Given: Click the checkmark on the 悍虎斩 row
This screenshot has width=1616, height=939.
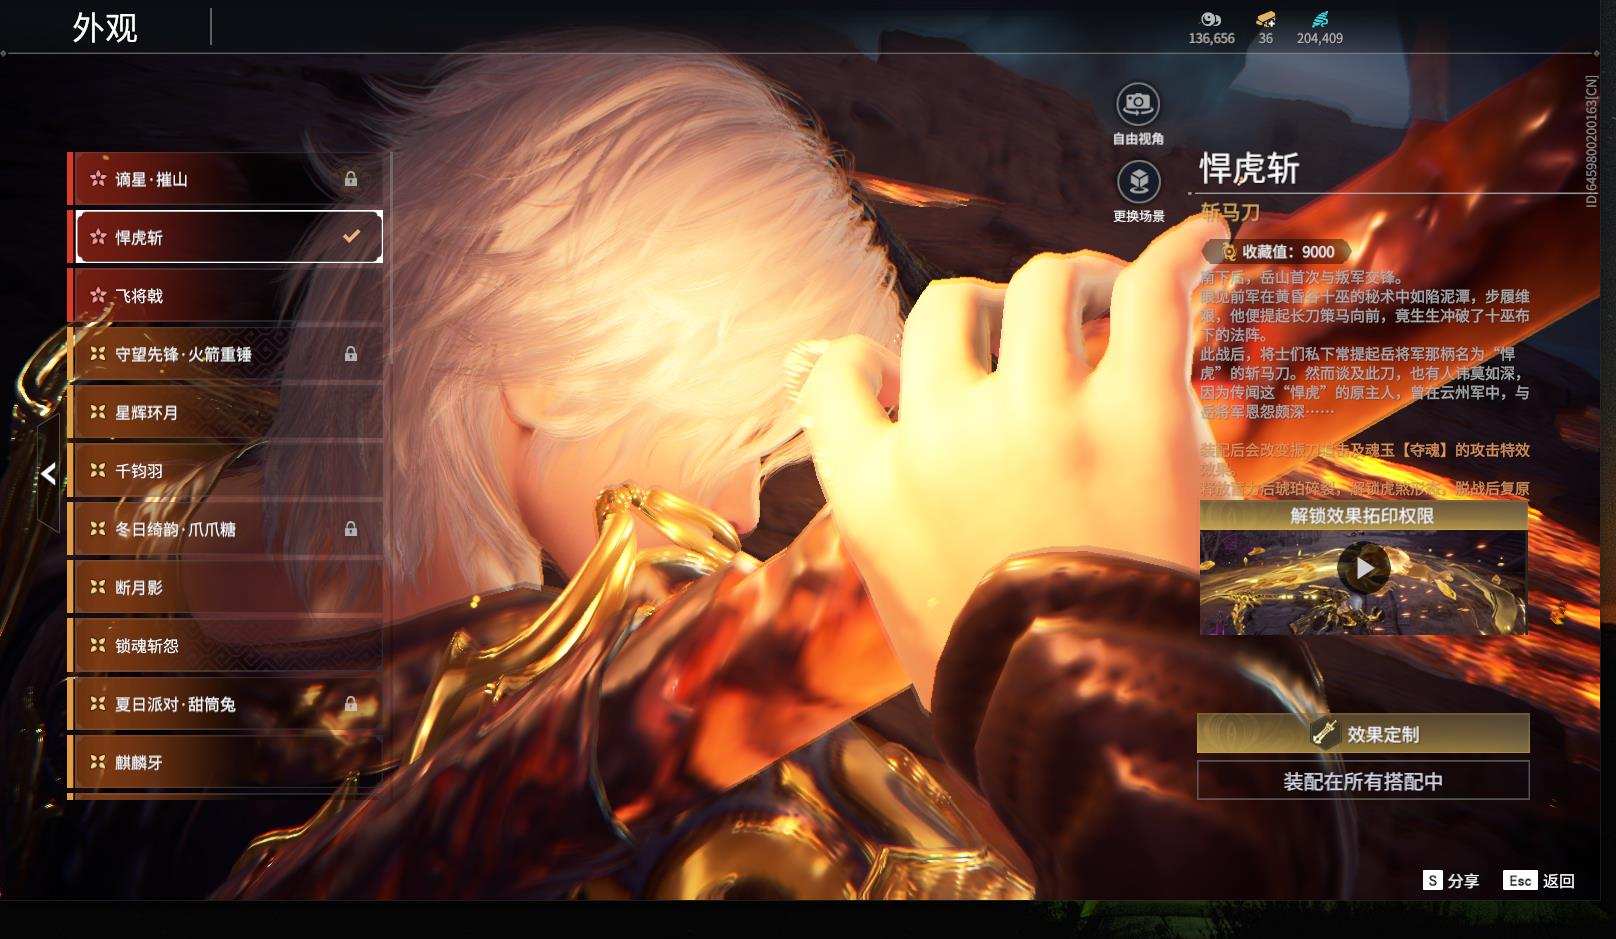Looking at the screenshot, I should (x=351, y=237).
